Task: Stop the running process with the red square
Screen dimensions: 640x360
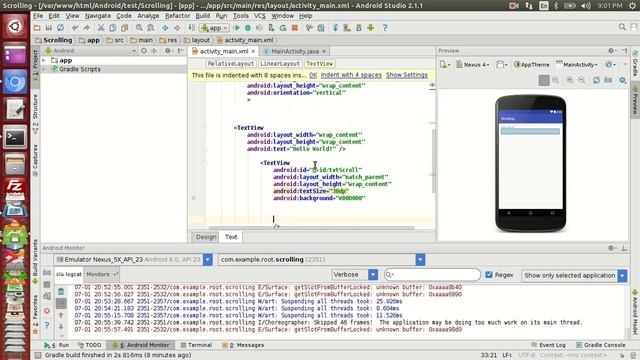Action: pos(295,28)
